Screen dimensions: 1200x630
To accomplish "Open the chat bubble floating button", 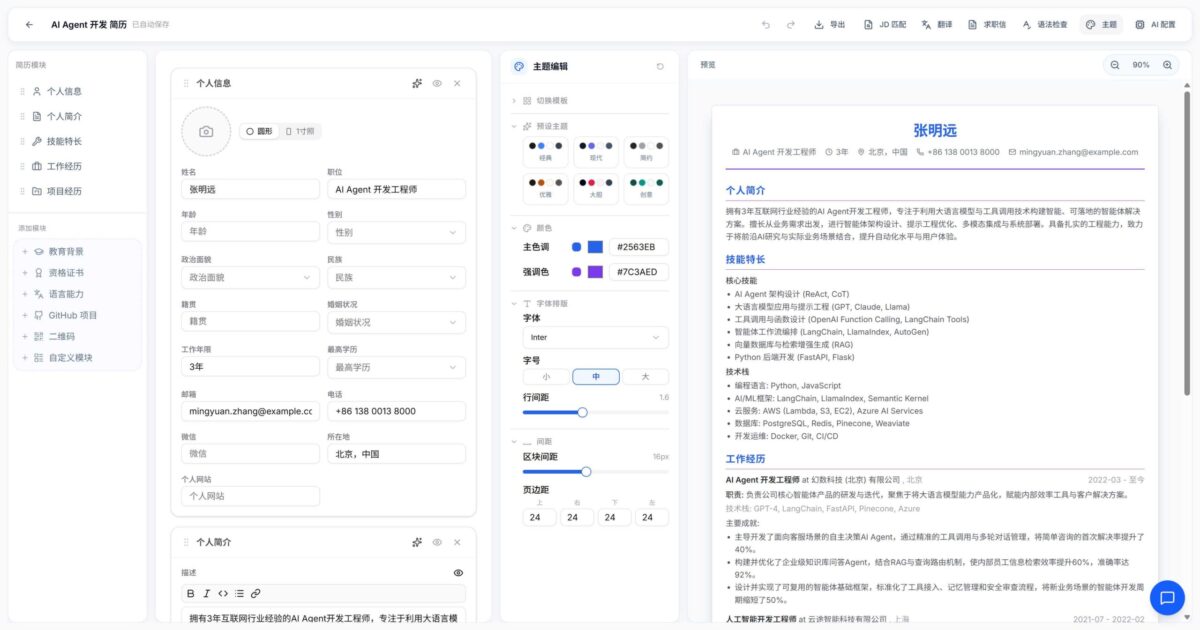I will pos(1166,597).
